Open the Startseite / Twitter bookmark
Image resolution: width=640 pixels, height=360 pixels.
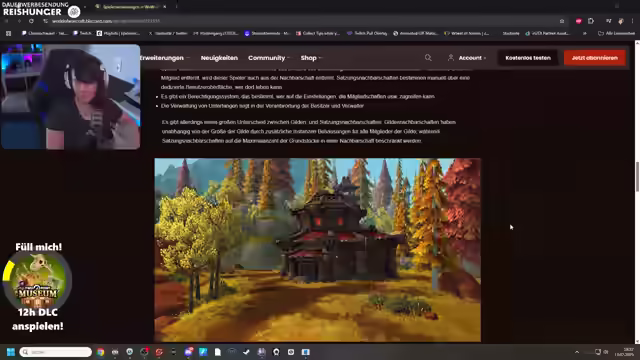168,33
